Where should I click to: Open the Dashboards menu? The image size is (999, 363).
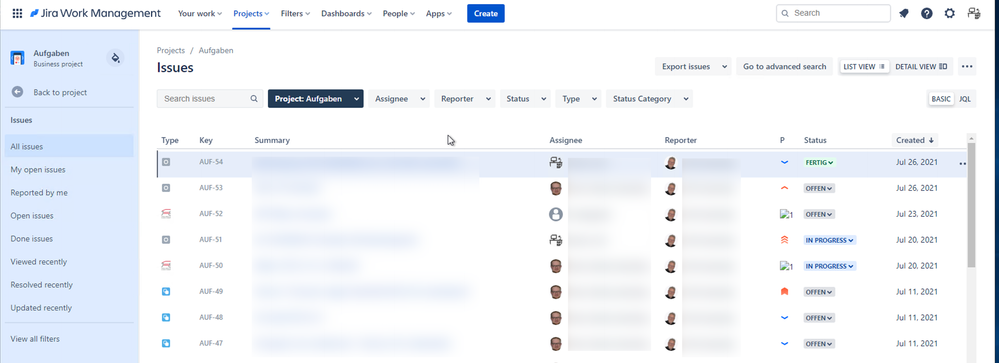(x=347, y=13)
